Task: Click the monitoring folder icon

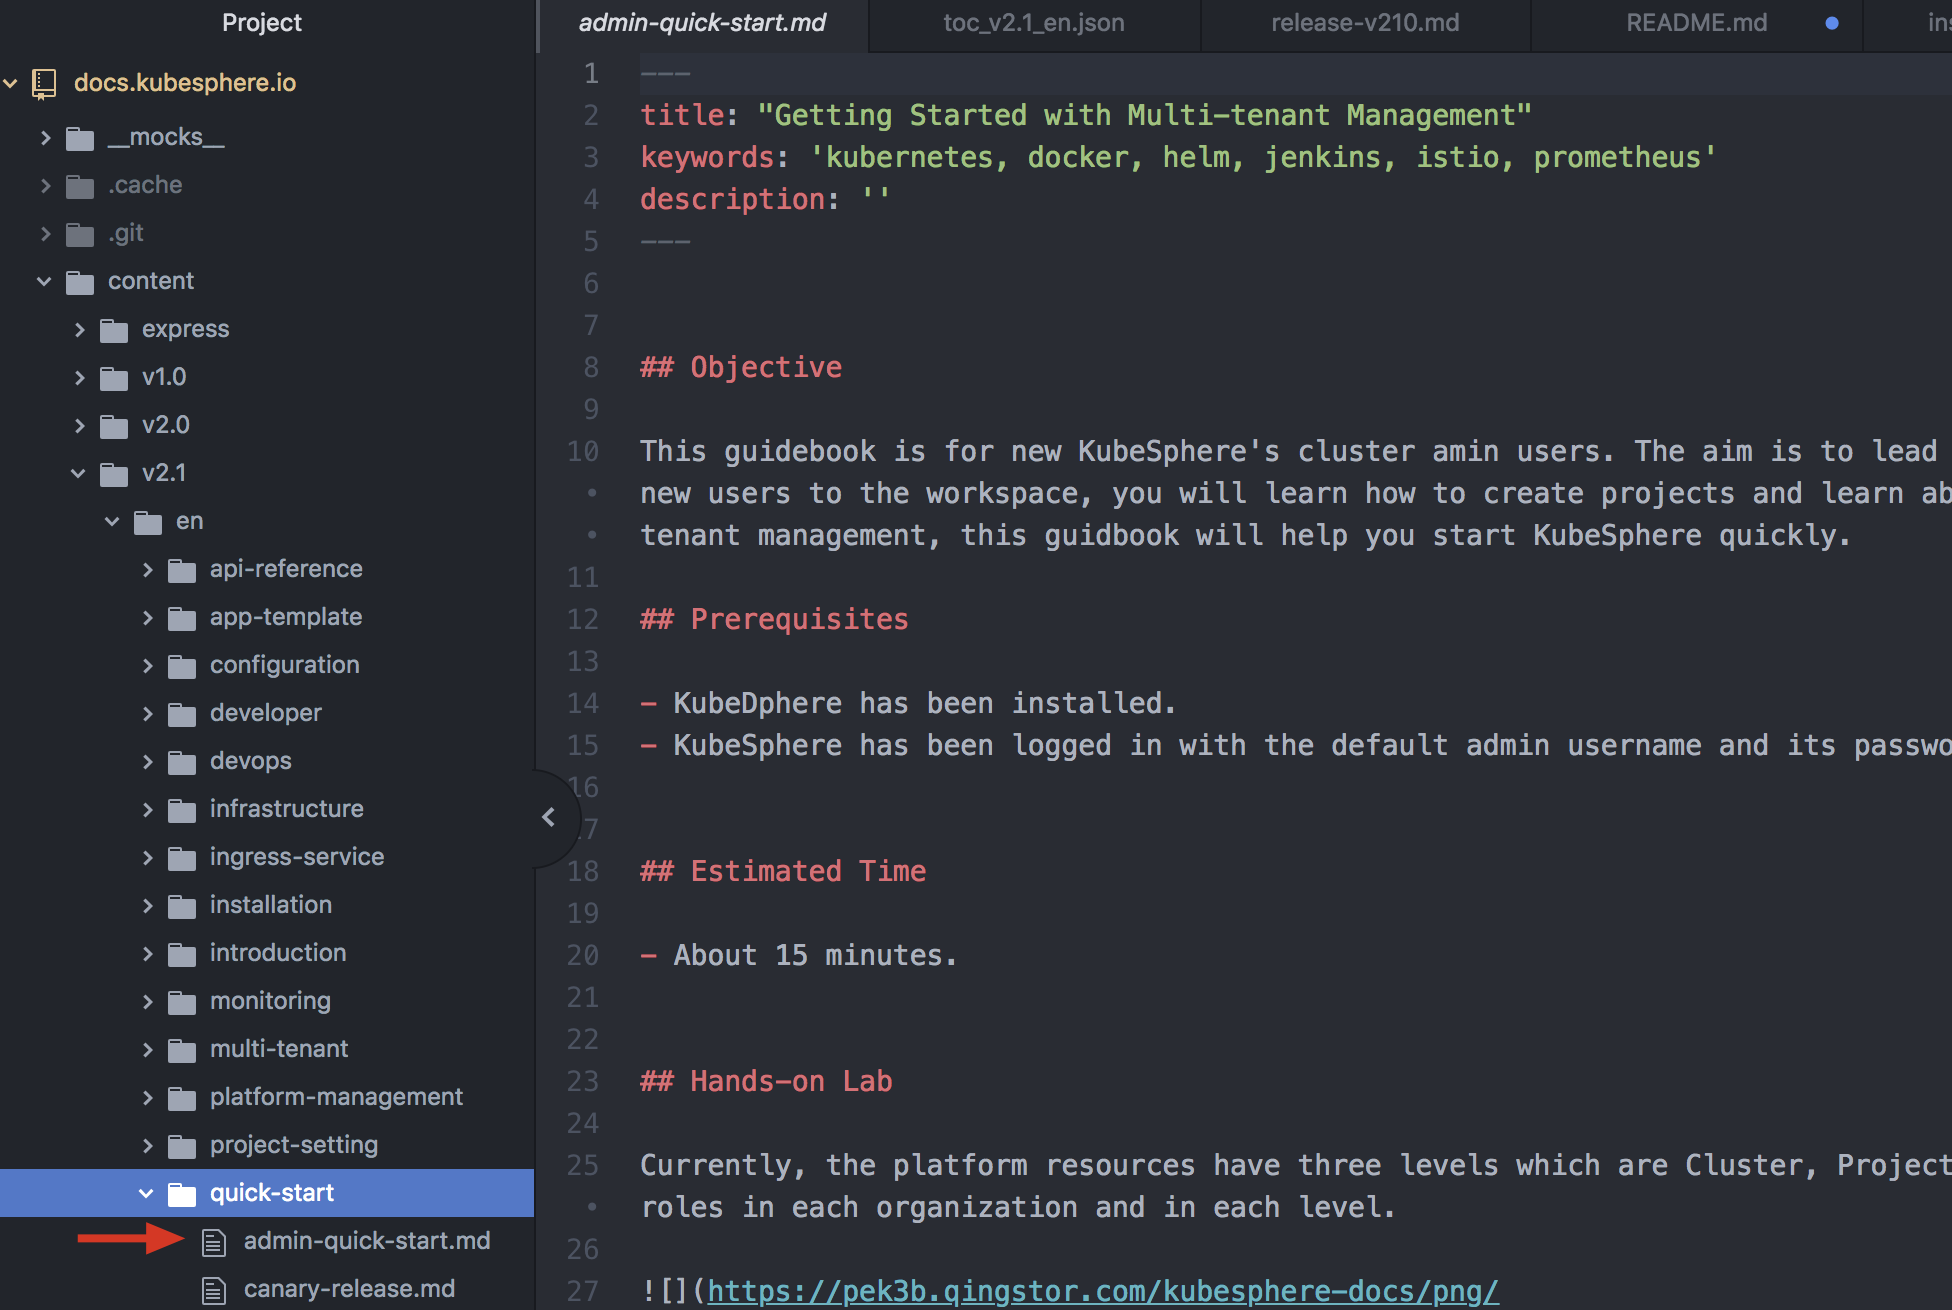Action: tap(182, 1003)
